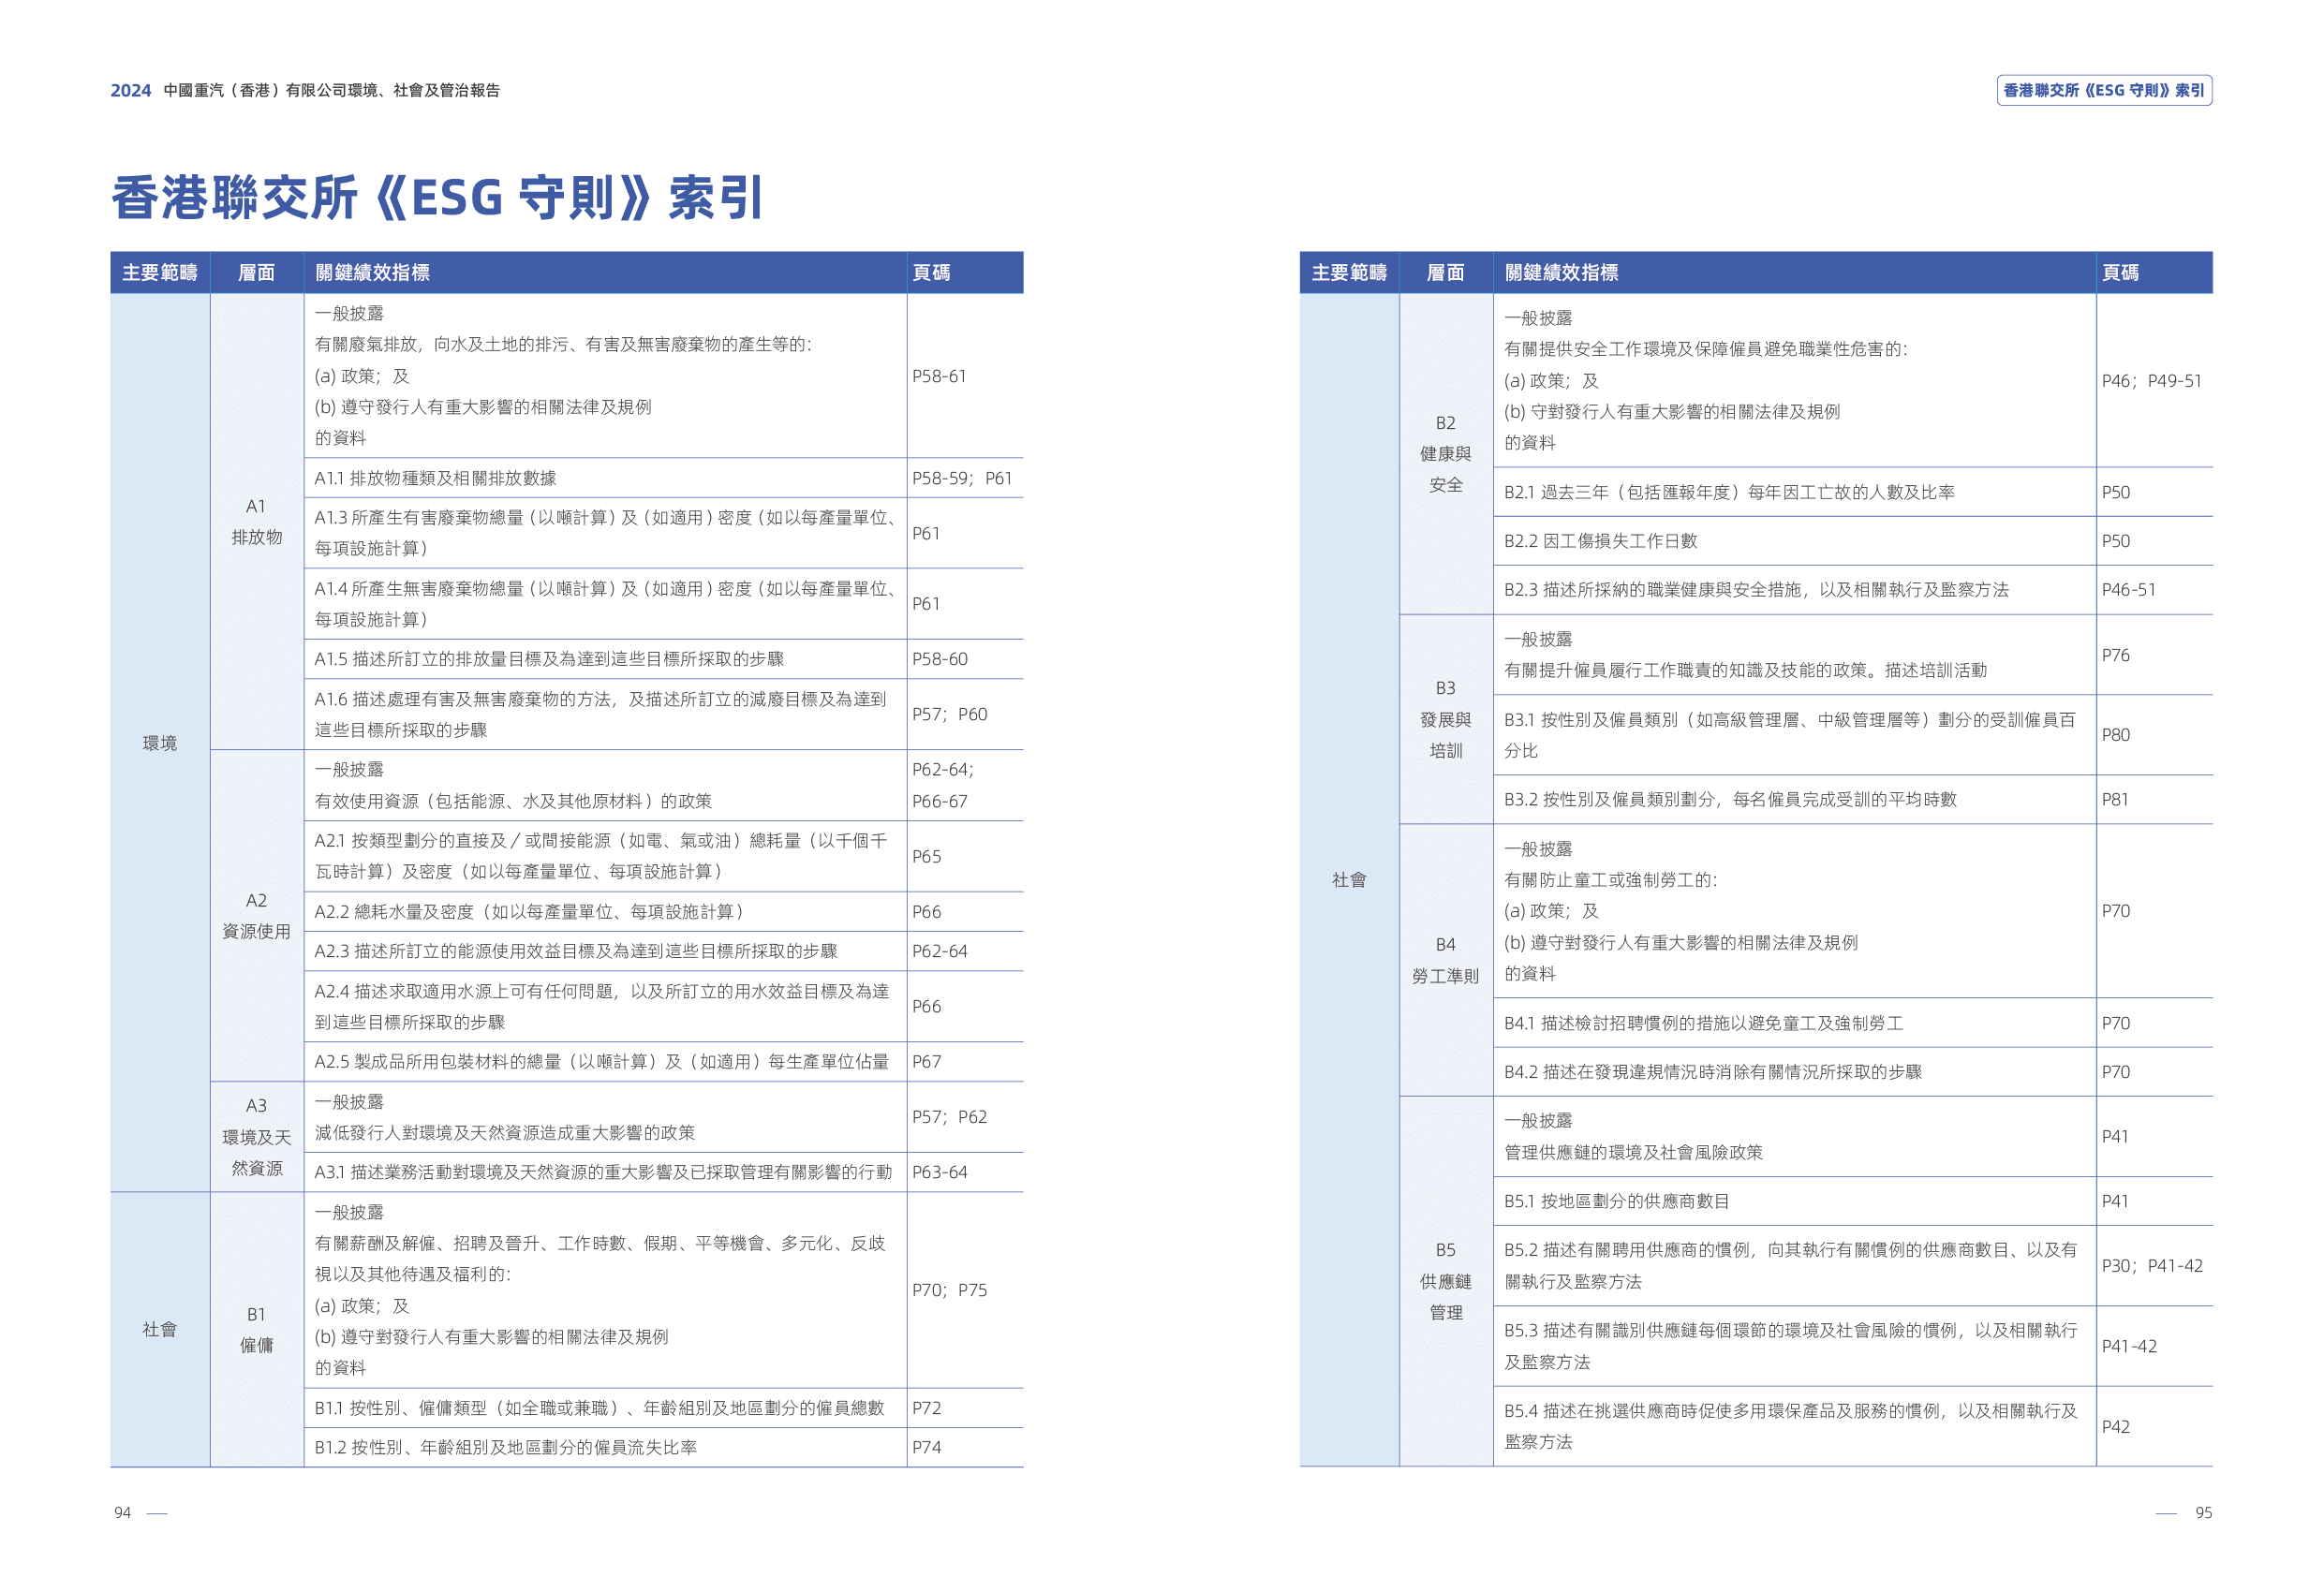
Task: Select the B3 發展與培訓 aspect cell
Action: [1445, 719]
